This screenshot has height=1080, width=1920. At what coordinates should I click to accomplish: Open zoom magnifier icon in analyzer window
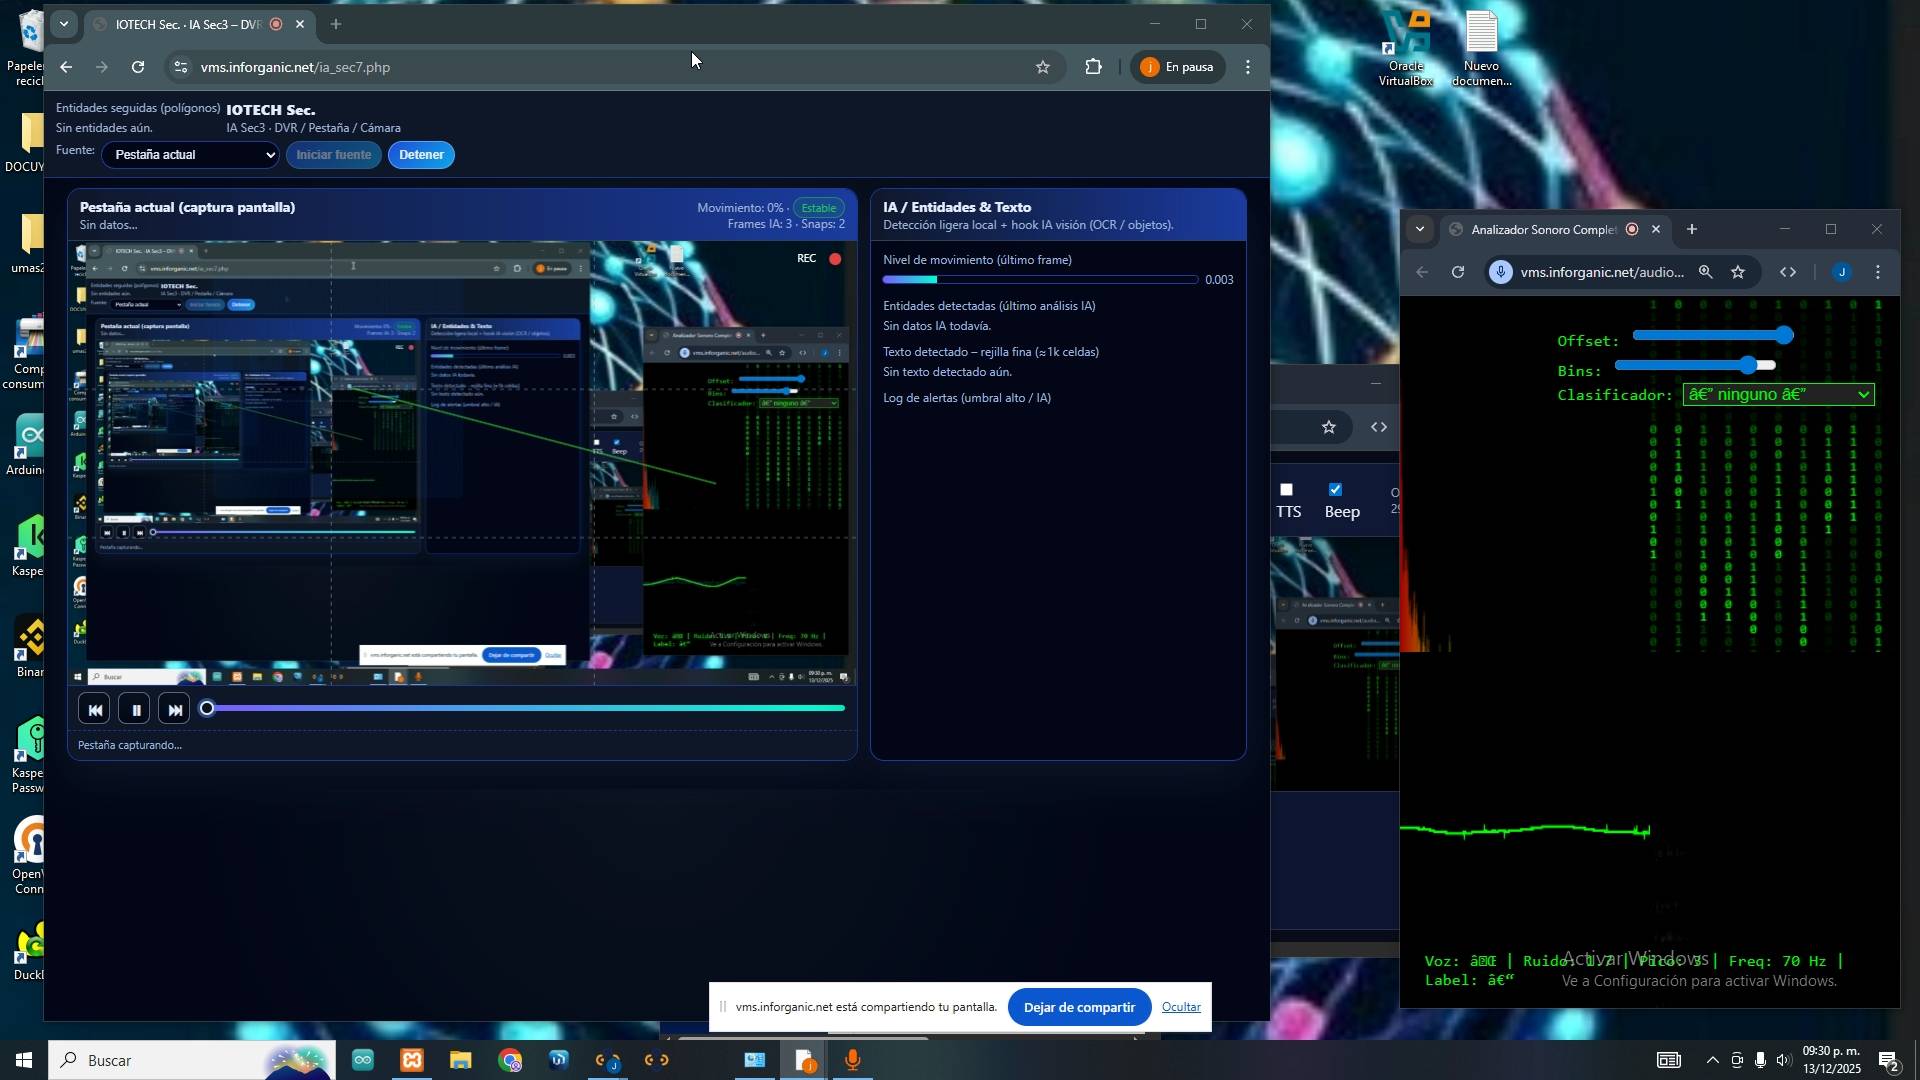click(x=1706, y=272)
